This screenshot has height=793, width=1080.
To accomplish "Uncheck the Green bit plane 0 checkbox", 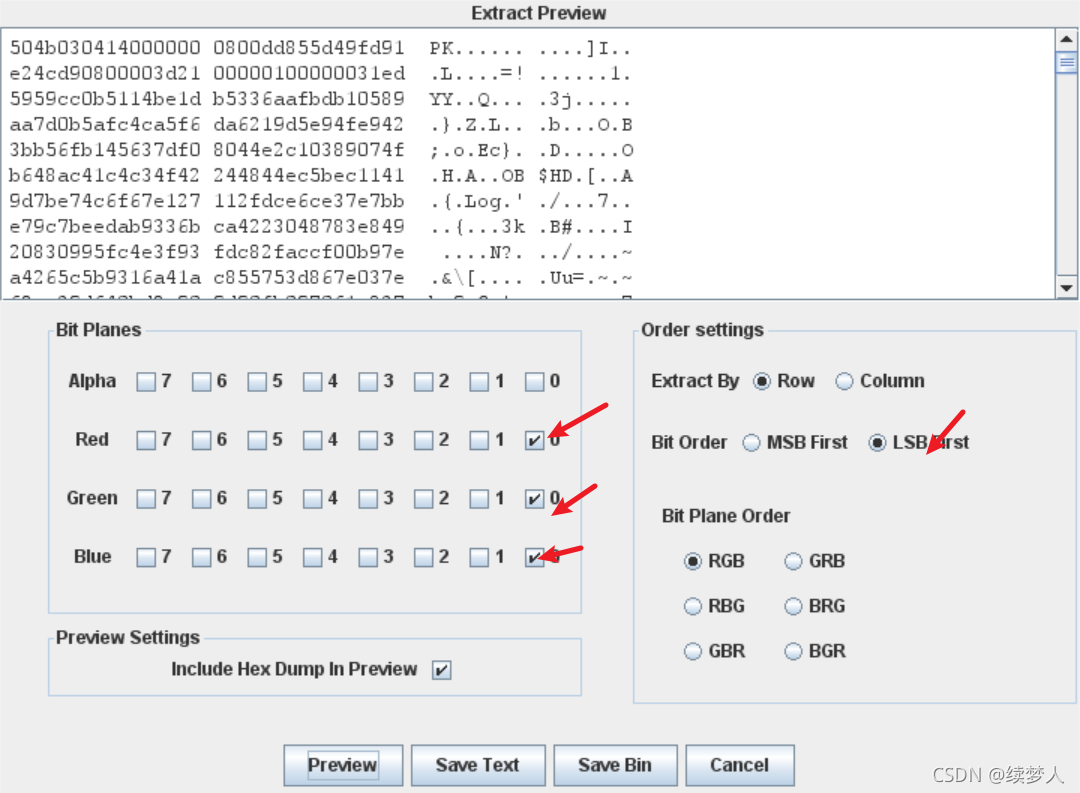I will [x=534, y=499].
